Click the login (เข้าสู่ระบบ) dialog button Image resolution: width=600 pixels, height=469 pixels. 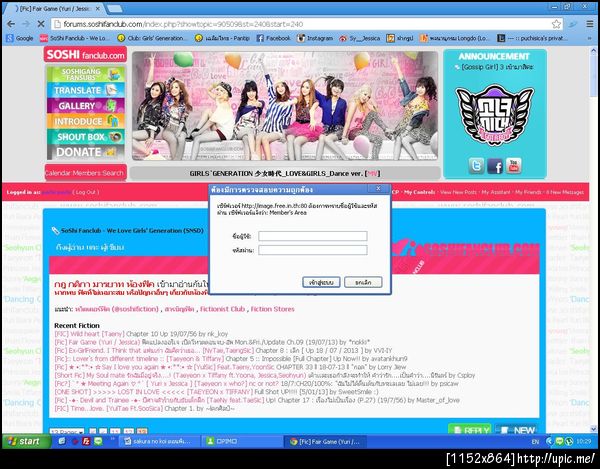click(x=321, y=282)
